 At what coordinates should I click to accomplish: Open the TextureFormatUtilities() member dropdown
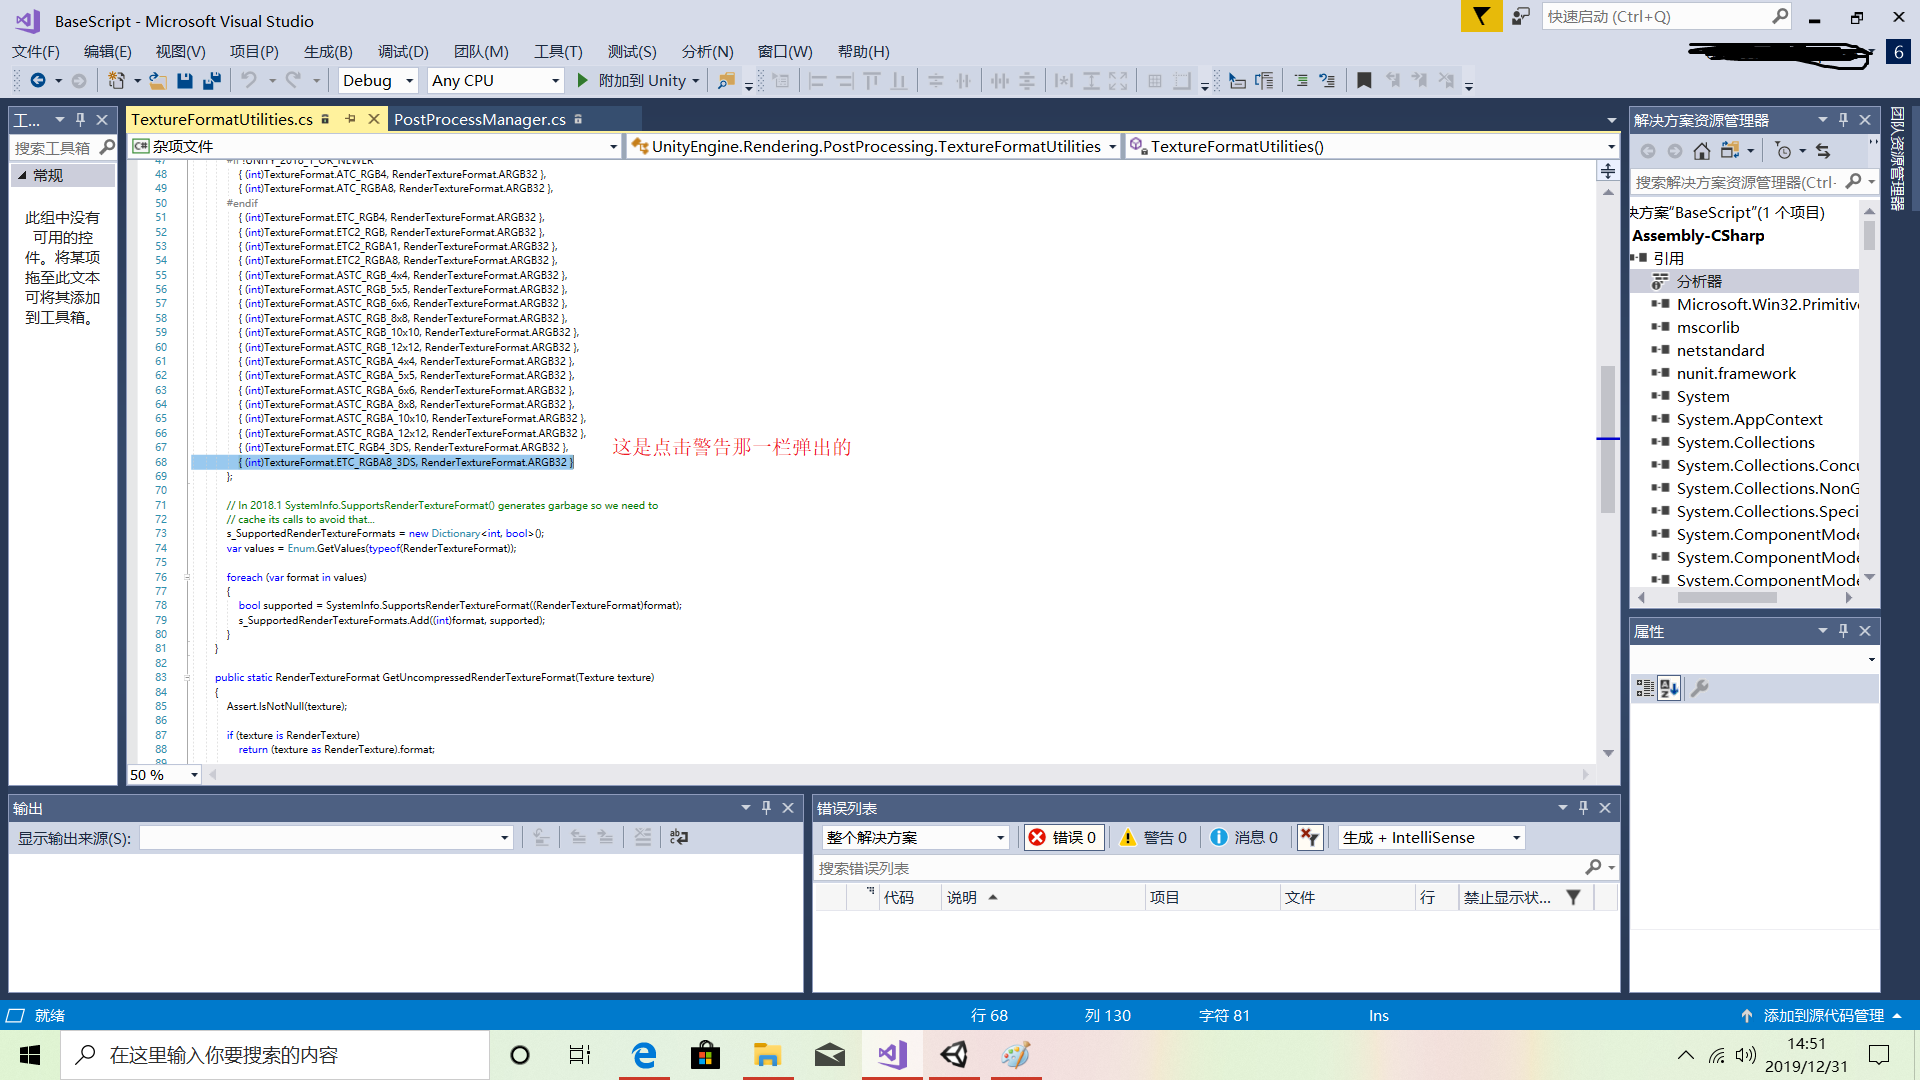pos(1372,146)
